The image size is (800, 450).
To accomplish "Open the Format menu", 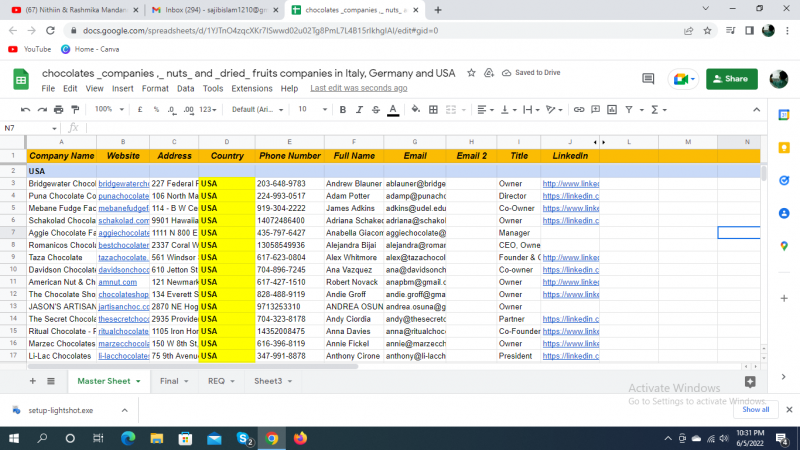I will tap(155, 88).
